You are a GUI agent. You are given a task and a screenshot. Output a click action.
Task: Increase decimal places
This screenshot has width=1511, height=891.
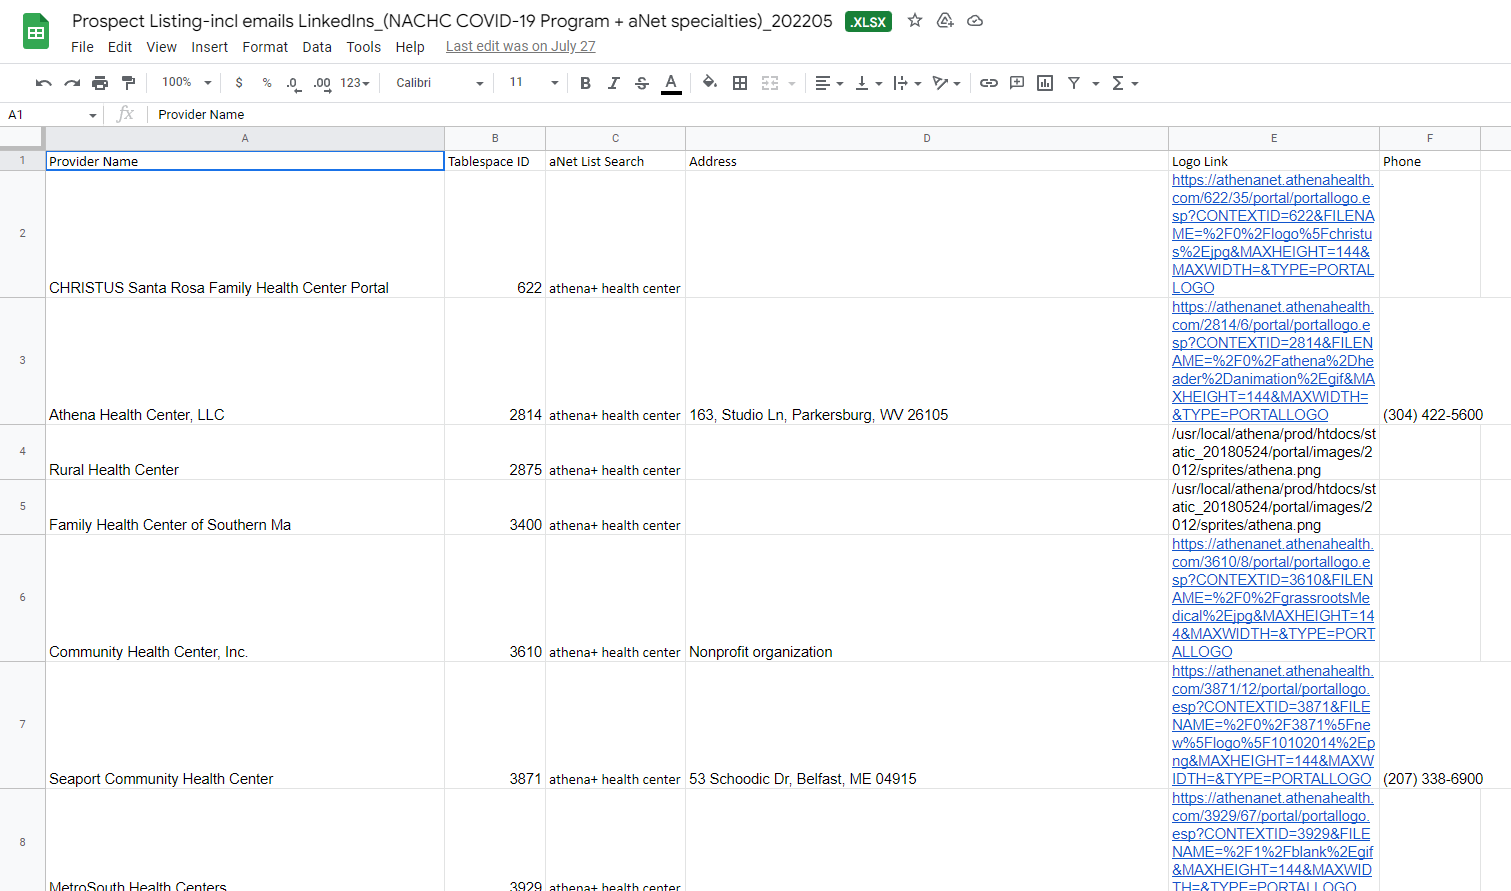pyautogui.click(x=322, y=83)
